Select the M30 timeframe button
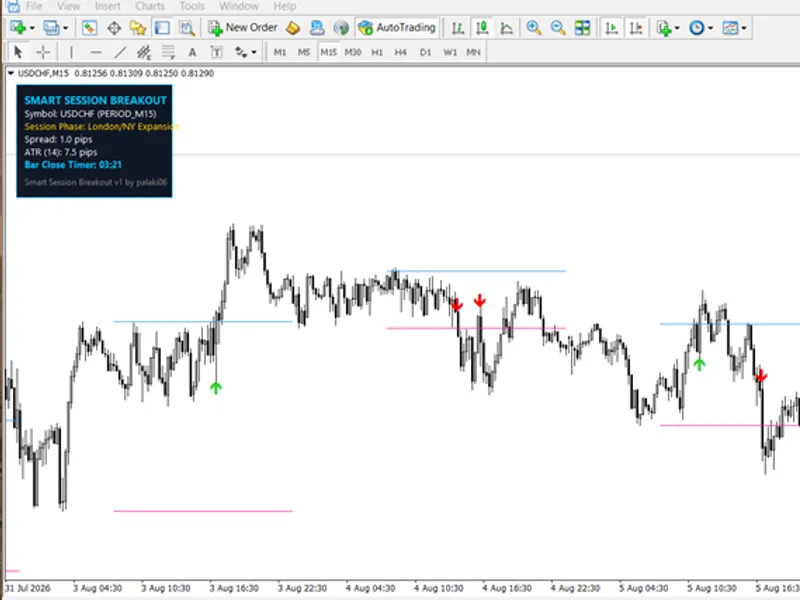The height and width of the screenshot is (600, 800). coord(353,52)
